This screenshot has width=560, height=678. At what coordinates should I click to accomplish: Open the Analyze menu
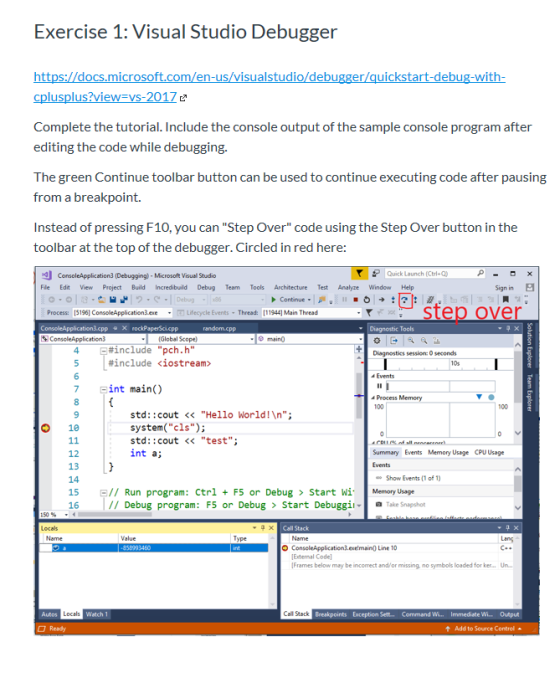pyautogui.click(x=348, y=287)
